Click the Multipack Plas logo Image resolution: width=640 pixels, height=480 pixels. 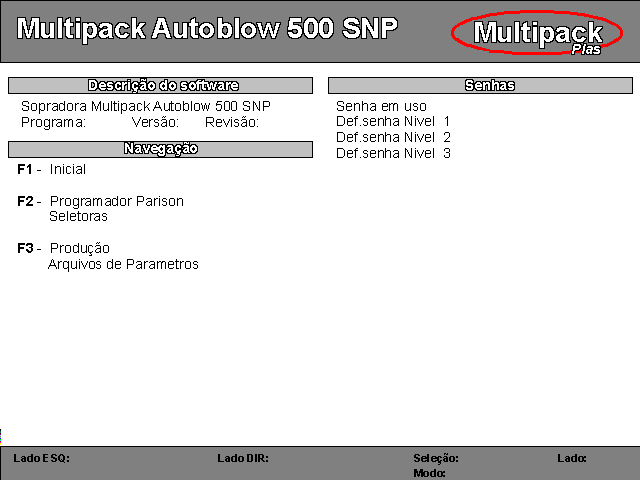point(537,33)
